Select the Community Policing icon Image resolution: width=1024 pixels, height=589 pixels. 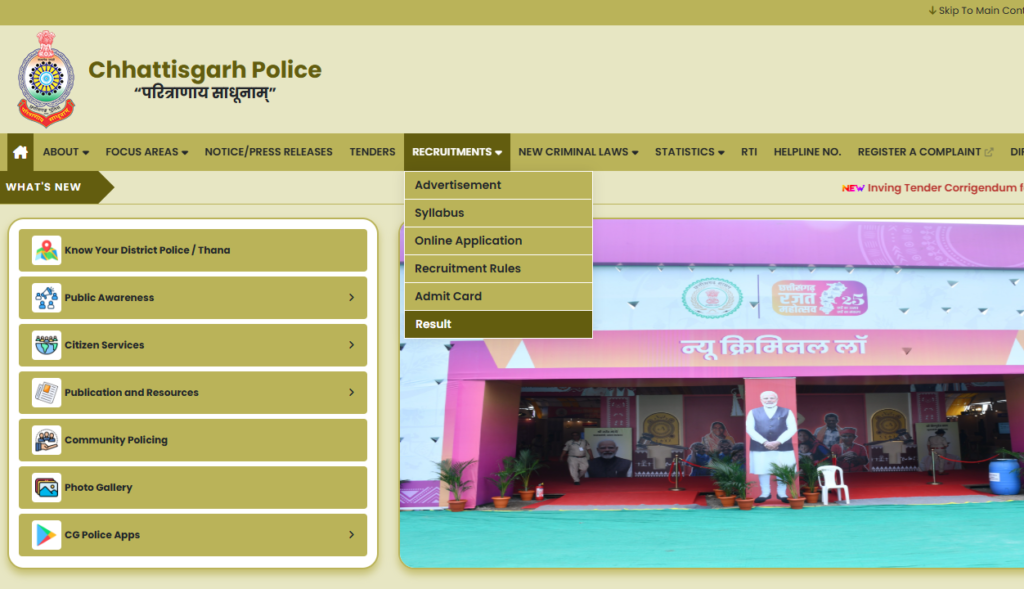(45, 440)
